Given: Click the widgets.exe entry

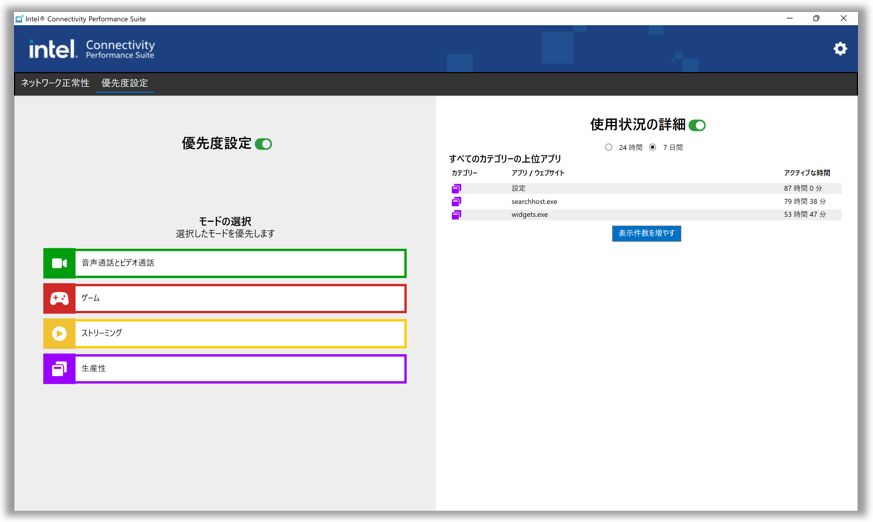Looking at the screenshot, I should pos(529,214).
